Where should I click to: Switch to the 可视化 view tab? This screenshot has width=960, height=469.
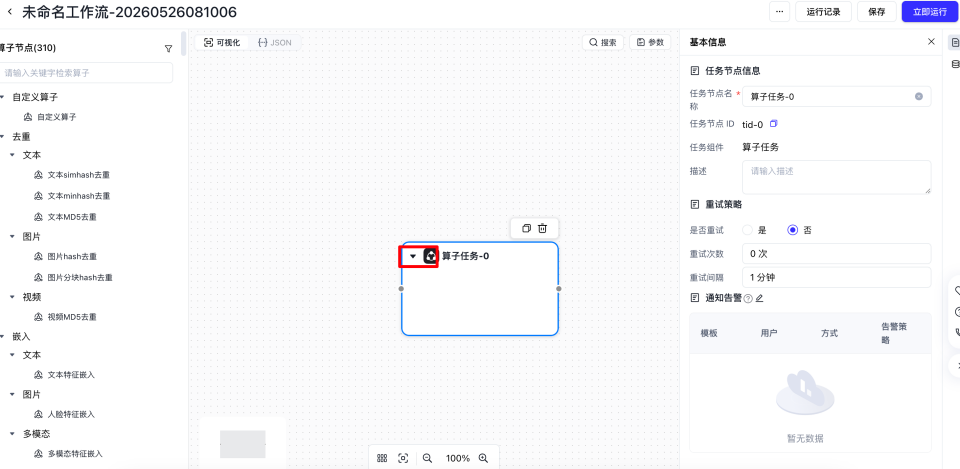(222, 42)
